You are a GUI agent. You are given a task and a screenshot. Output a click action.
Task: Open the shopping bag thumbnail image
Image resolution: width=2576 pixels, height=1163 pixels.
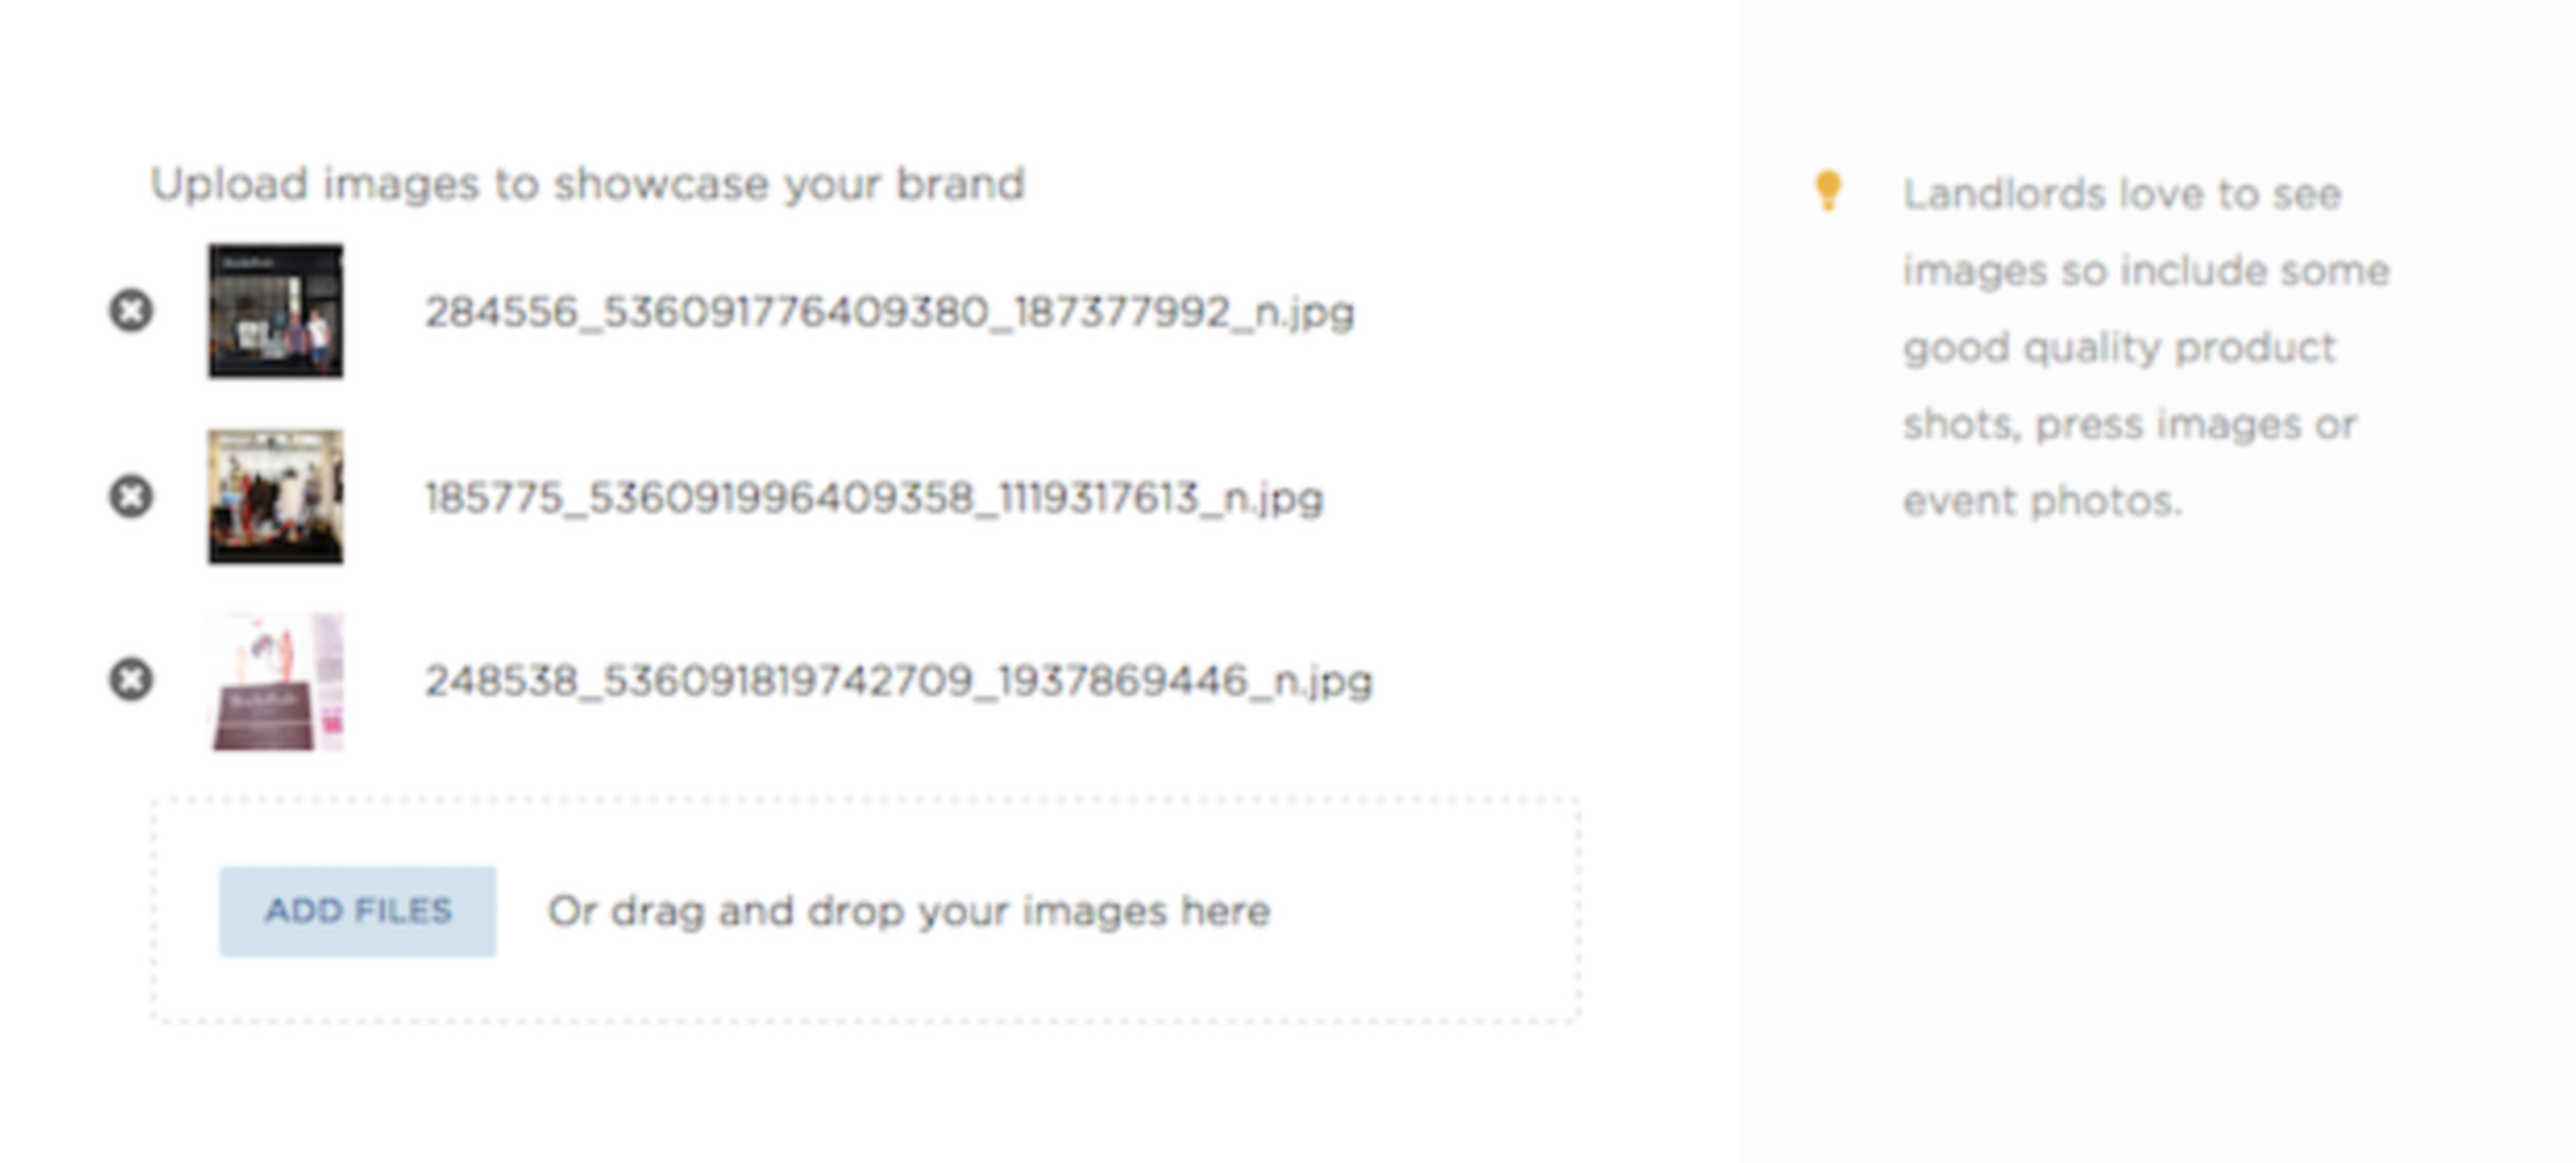click(276, 682)
